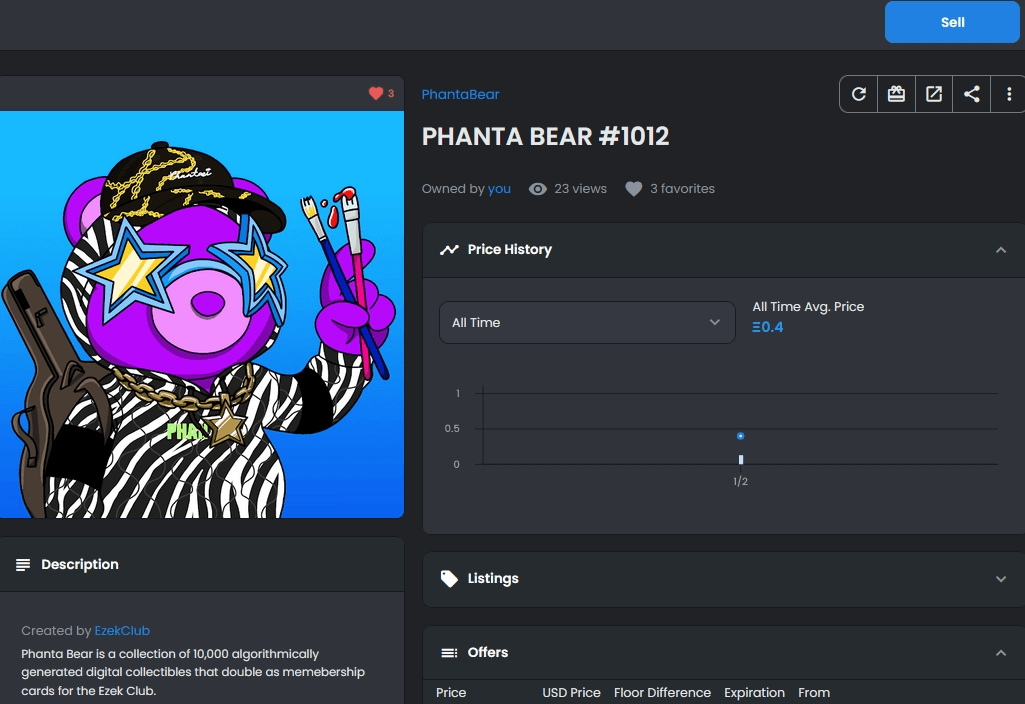1025x704 pixels.
Task: Open the All Time range dropdown
Action: [x=587, y=322]
